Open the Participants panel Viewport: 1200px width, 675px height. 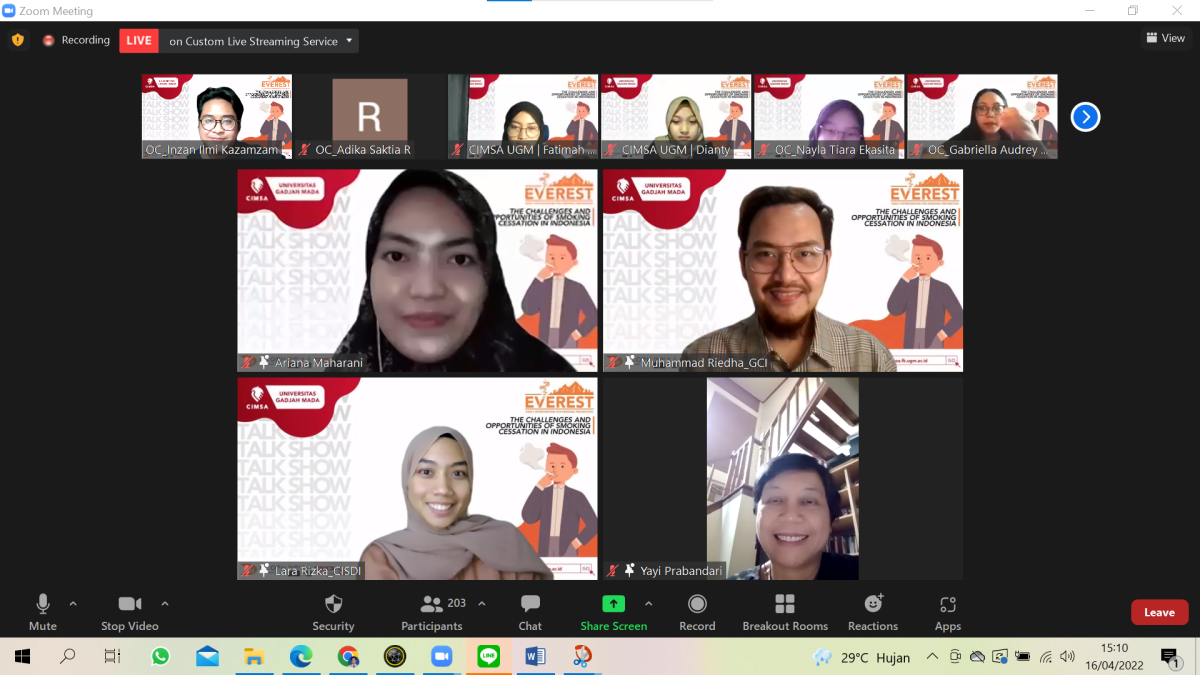coord(432,610)
